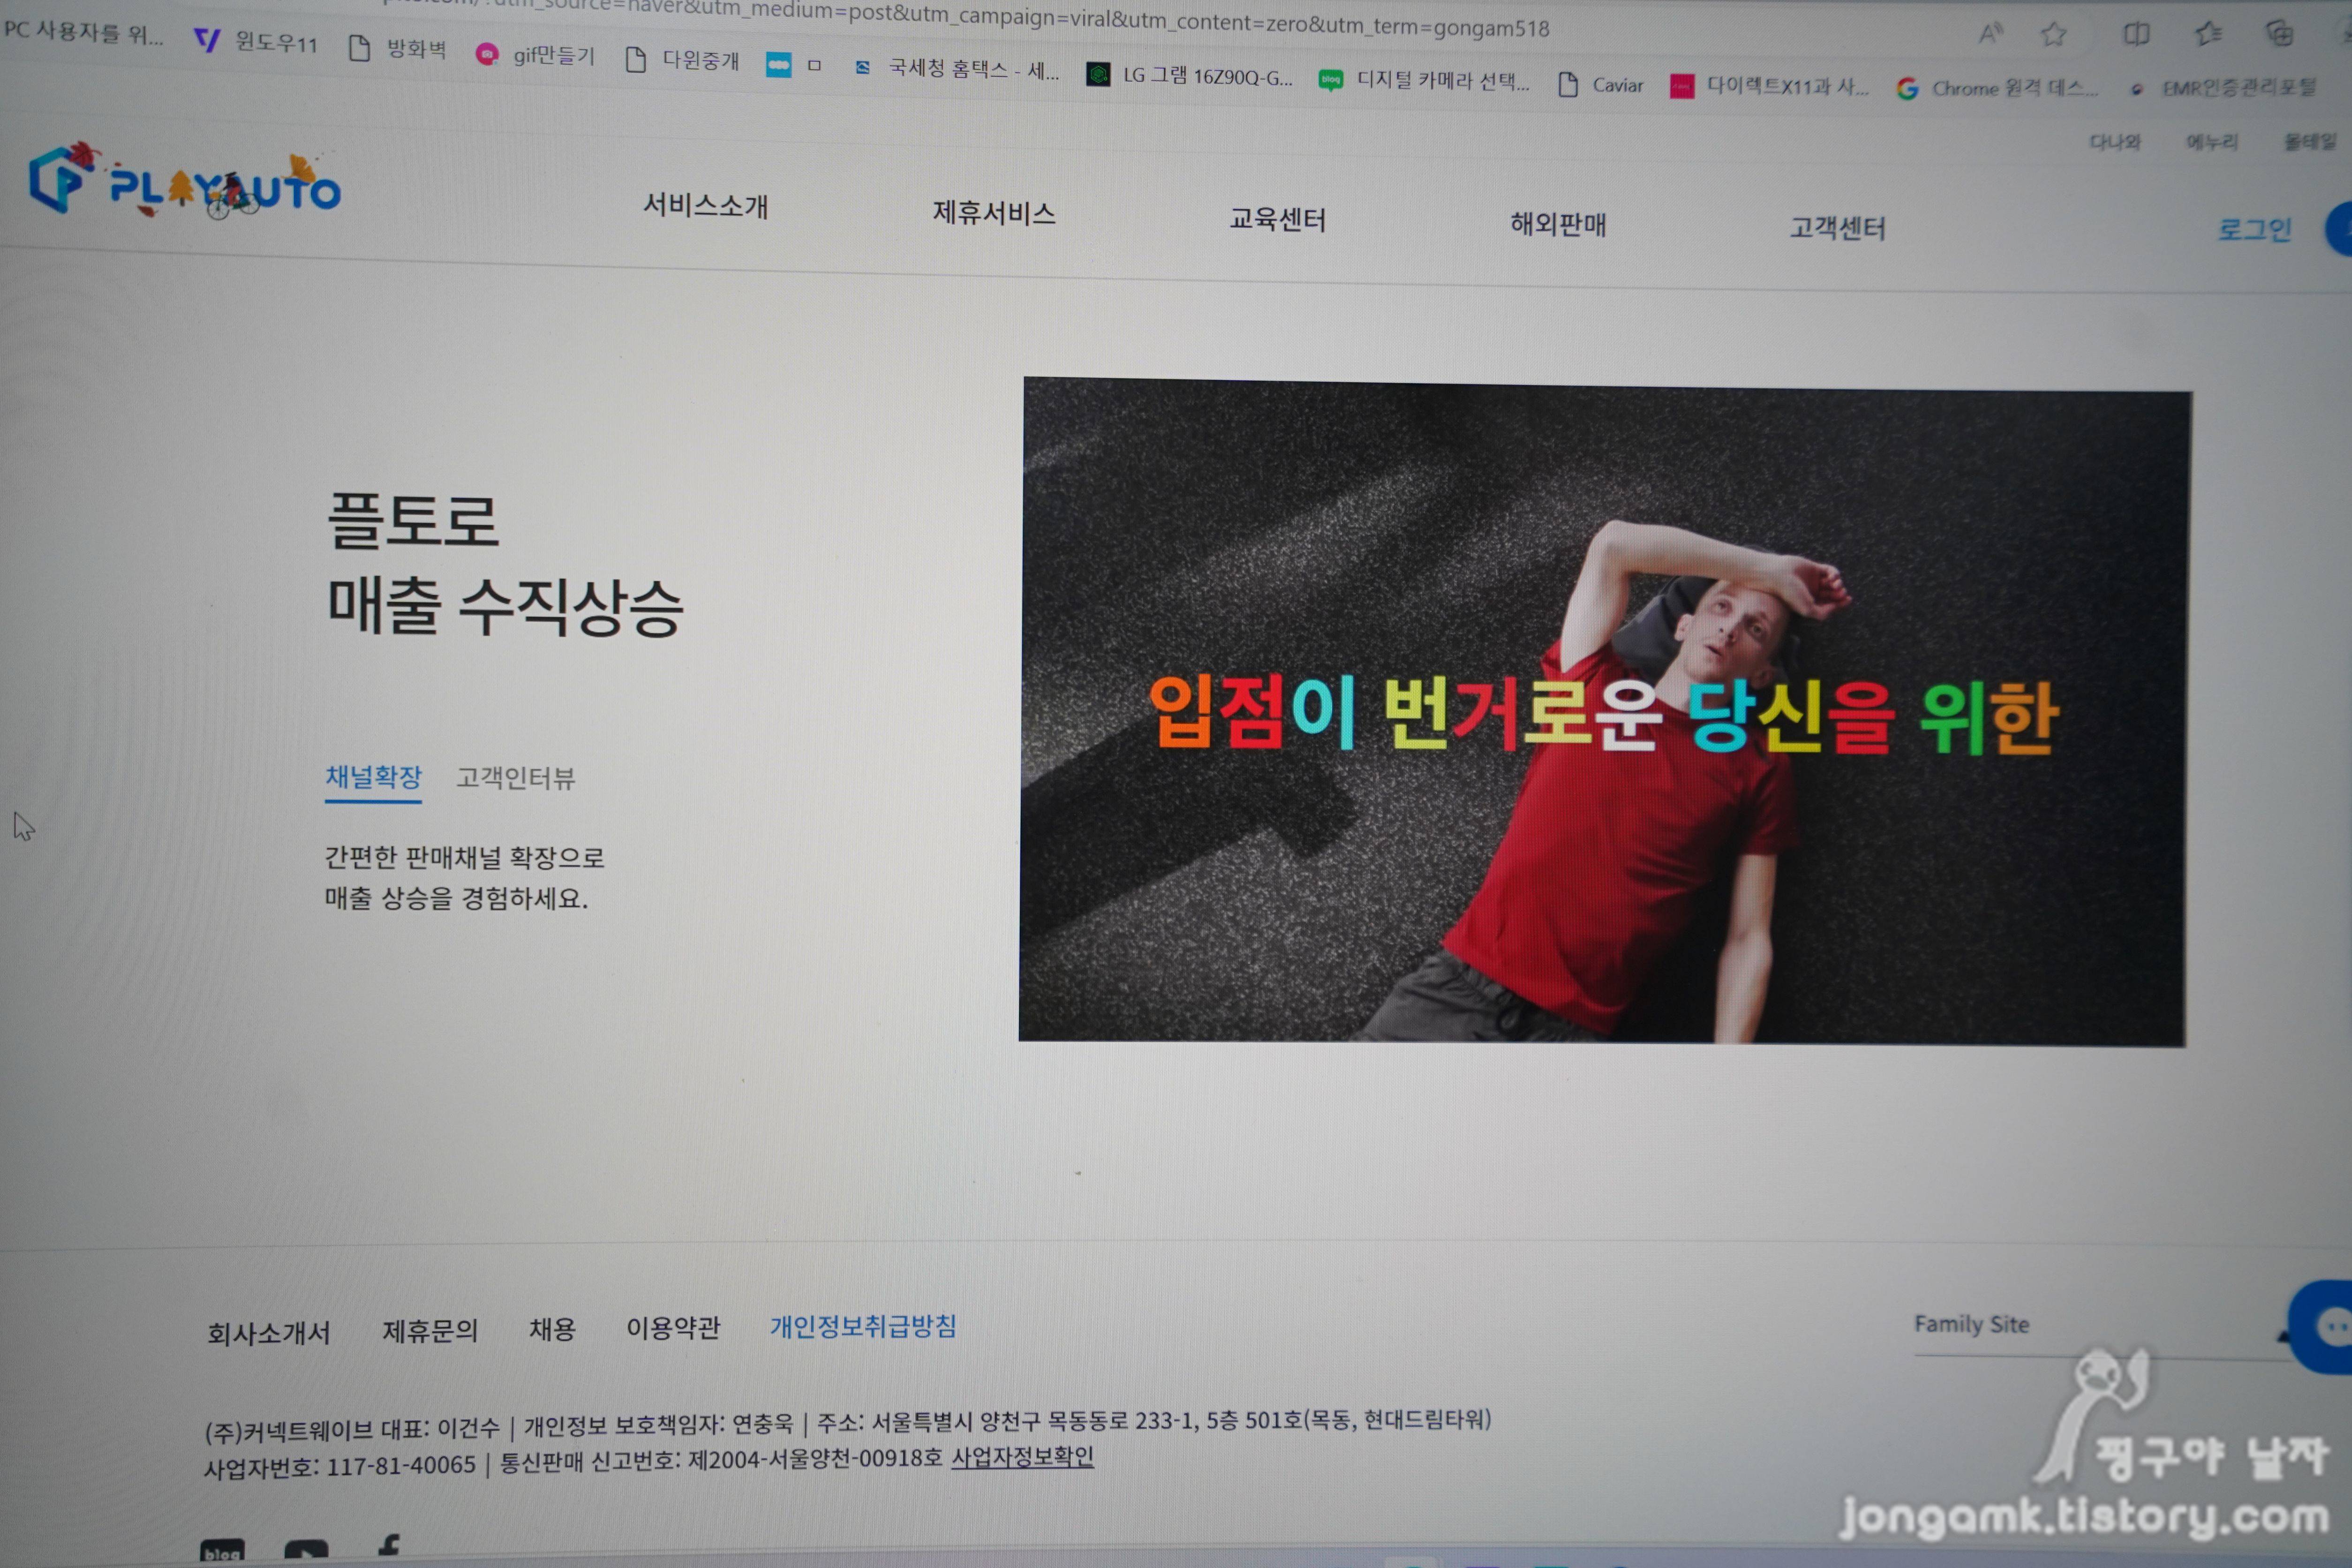Click the add to favorites star icon
This screenshot has height=1568, width=2352.
coord(2054,35)
